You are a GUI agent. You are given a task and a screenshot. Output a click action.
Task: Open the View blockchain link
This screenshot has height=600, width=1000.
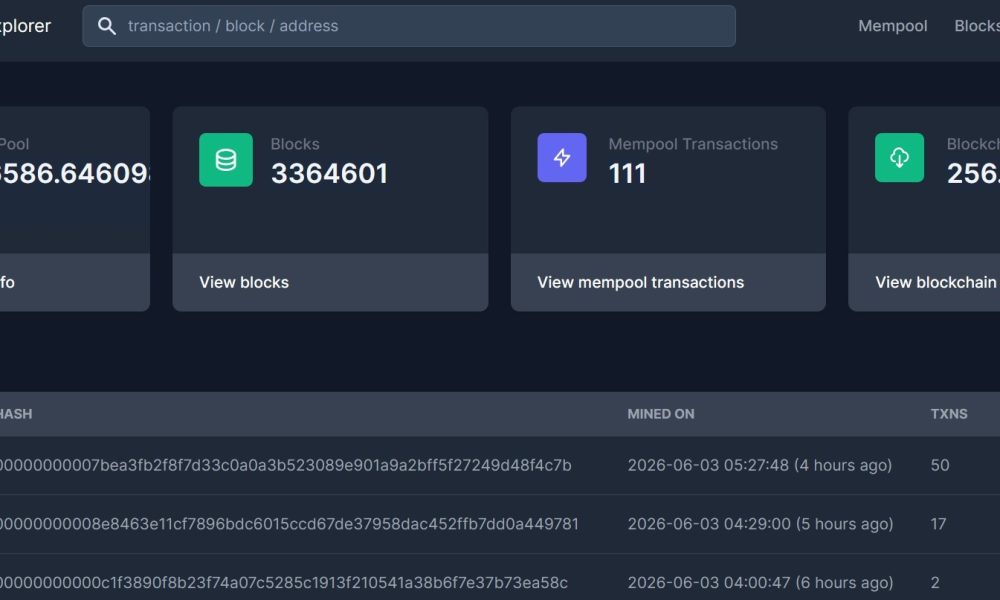937,282
